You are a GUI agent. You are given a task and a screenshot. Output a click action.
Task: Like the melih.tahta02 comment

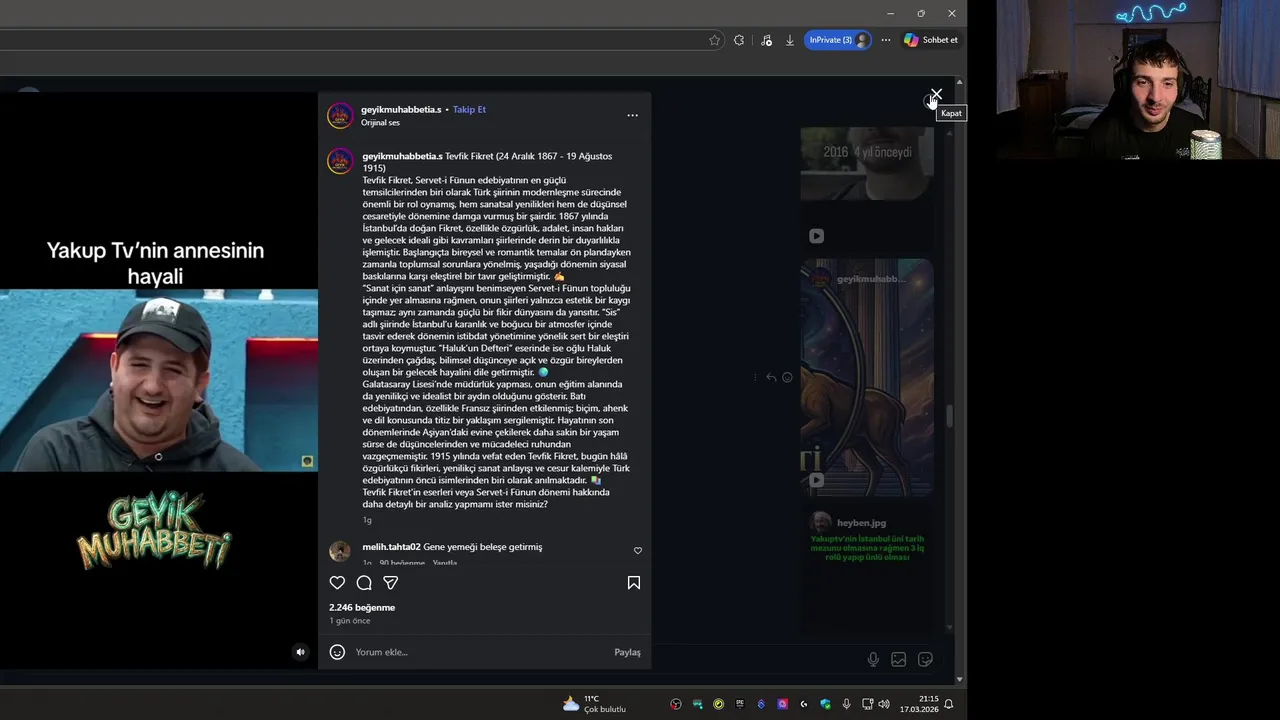tap(638, 551)
